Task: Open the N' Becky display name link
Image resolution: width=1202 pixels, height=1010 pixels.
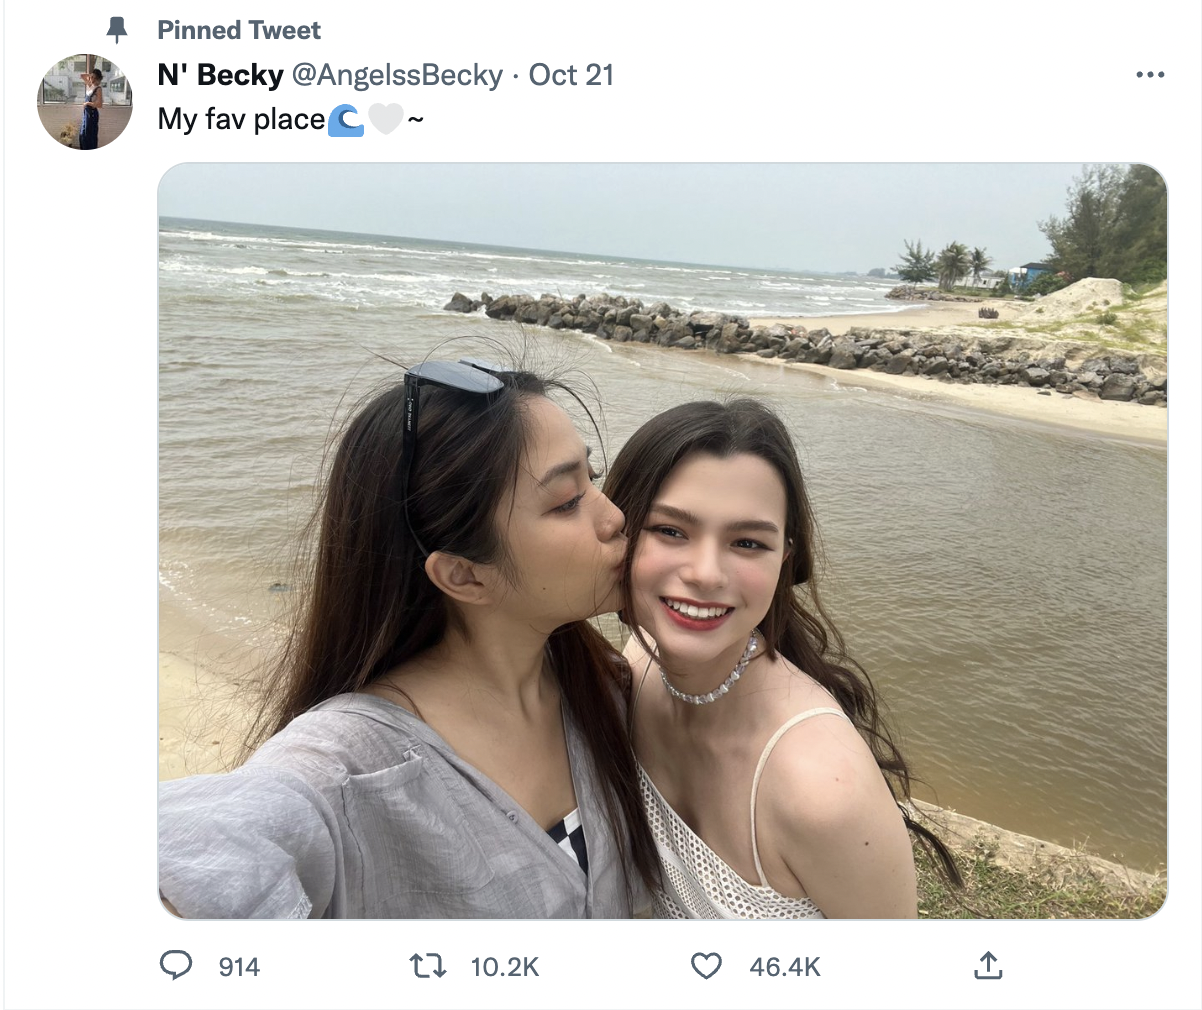Action: (x=220, y=75)
